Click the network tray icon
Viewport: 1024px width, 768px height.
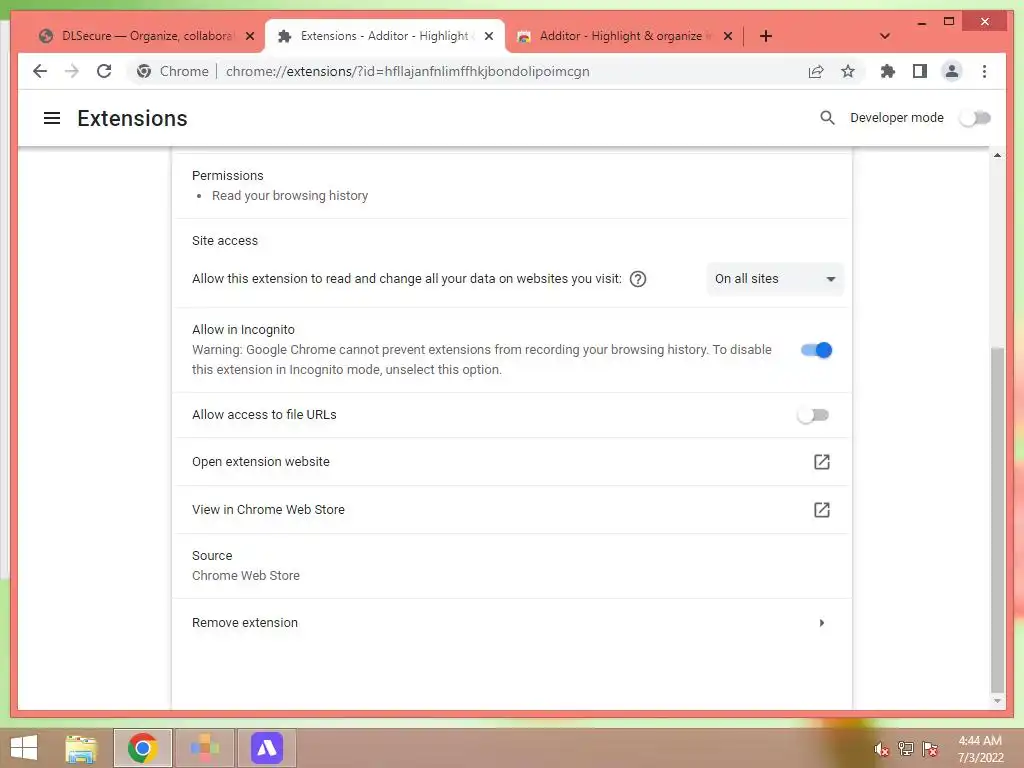905,749
